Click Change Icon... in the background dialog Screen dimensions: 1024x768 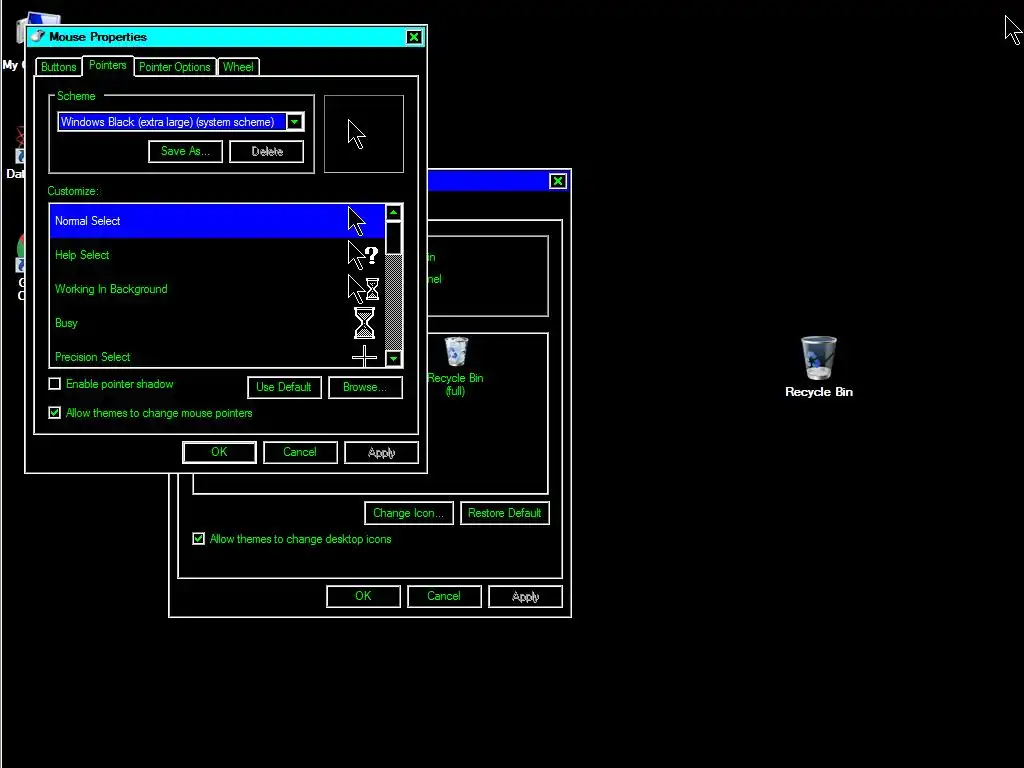pyautogui.click(x=409, y=513)
